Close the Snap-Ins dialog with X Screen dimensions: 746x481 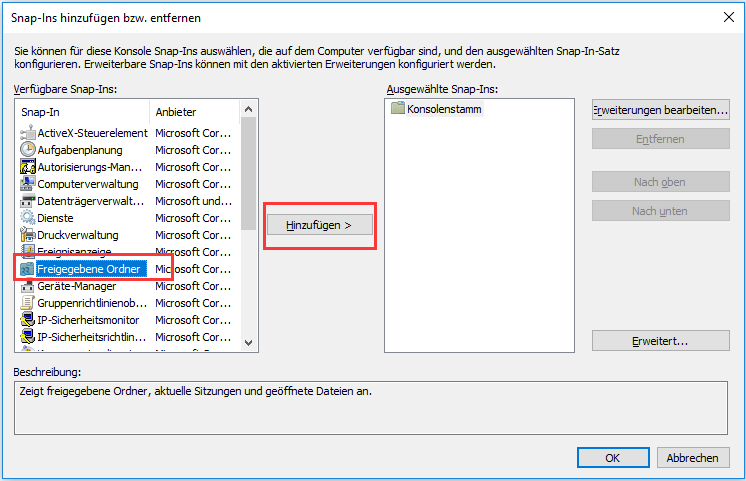728,18
